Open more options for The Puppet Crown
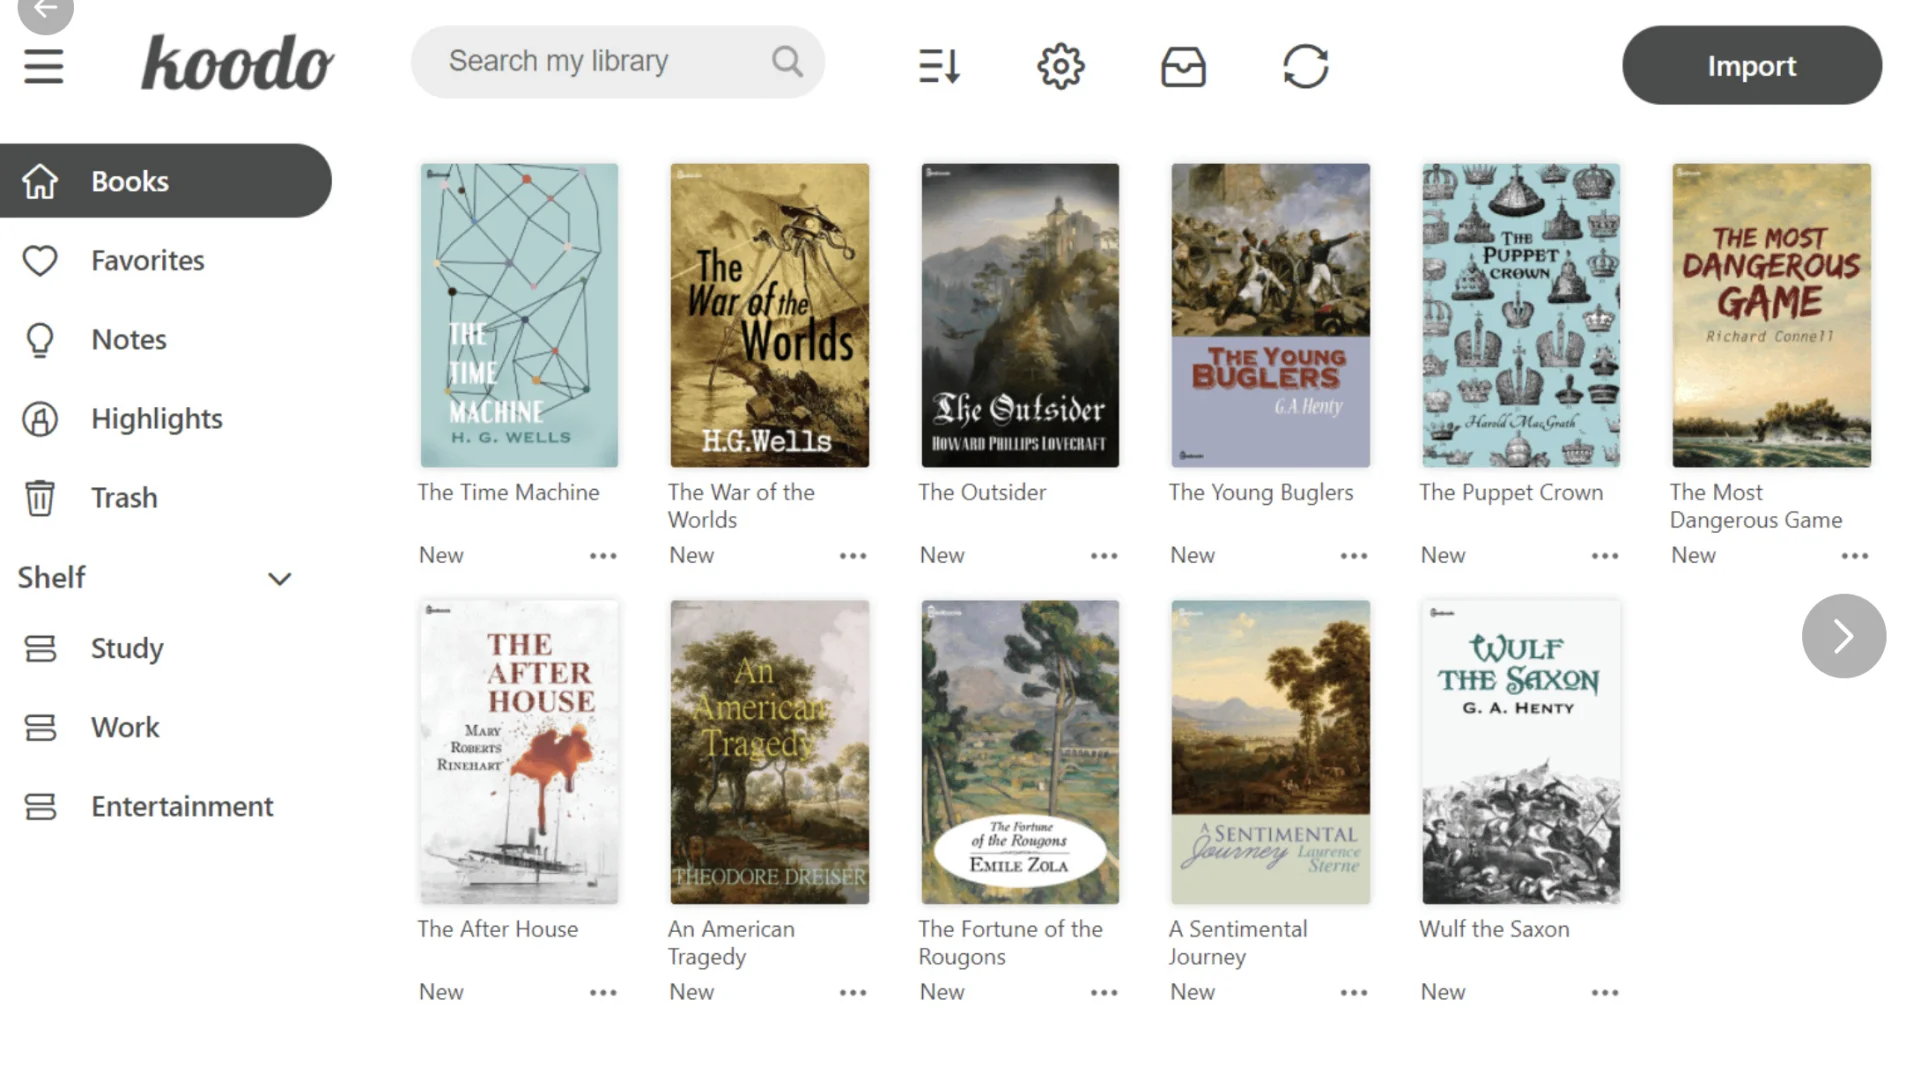 [1605, 556]
